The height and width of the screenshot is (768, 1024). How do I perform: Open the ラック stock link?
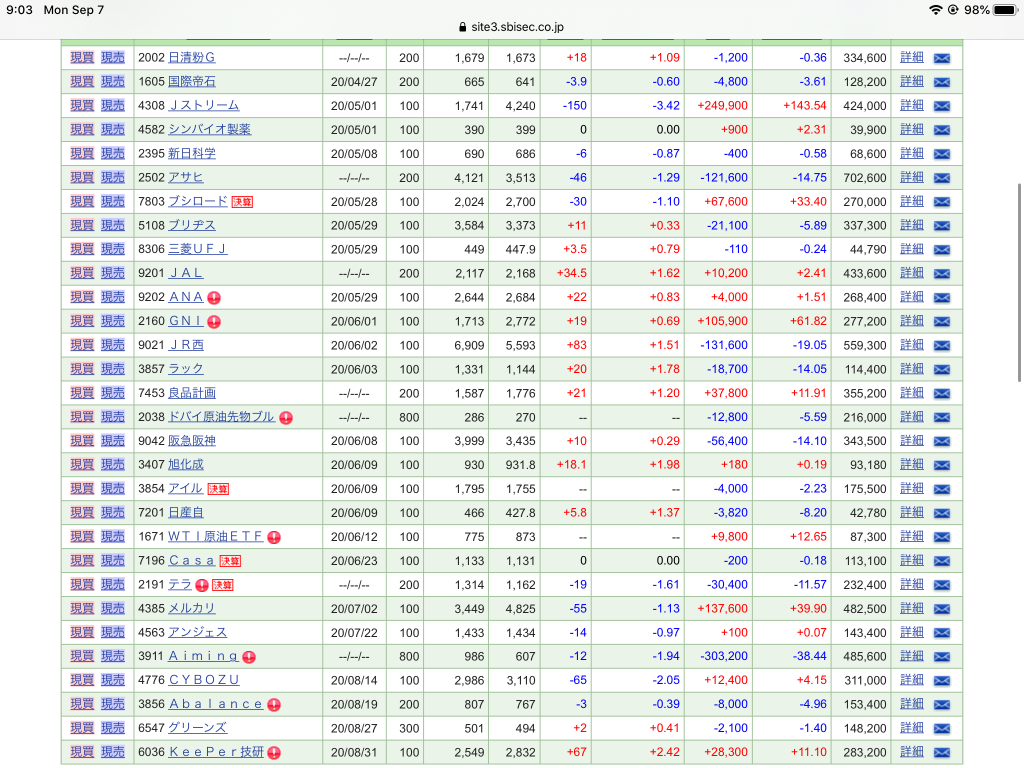click(x=186, y=369)
